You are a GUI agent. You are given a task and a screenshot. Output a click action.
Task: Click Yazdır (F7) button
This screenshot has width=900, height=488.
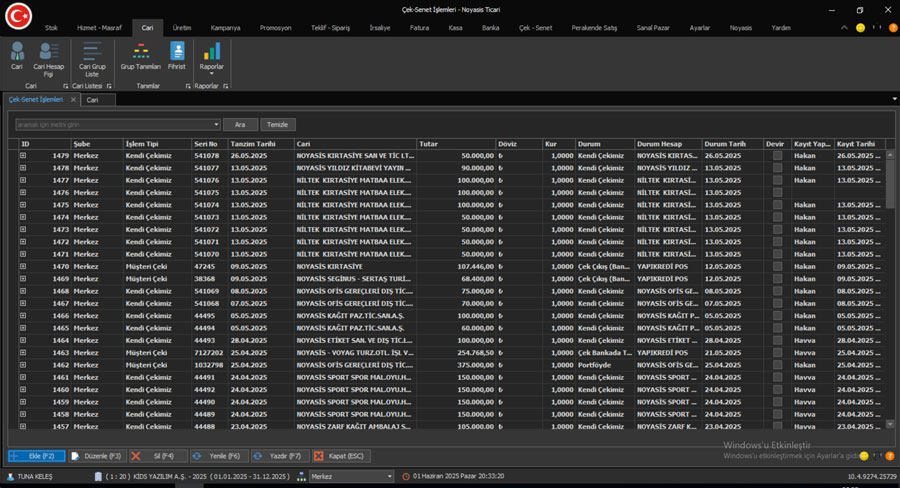pos(280,456)
